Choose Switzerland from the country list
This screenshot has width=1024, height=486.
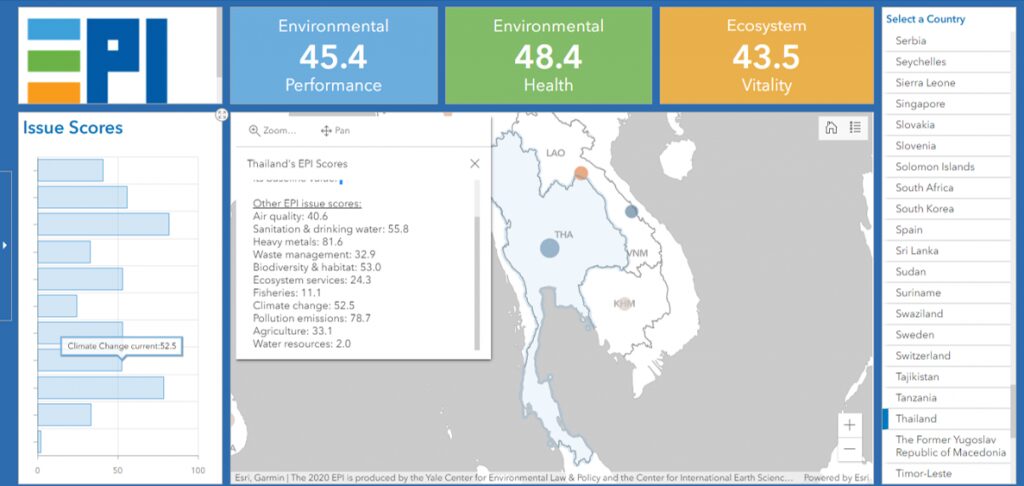click(x=921, y=356)
